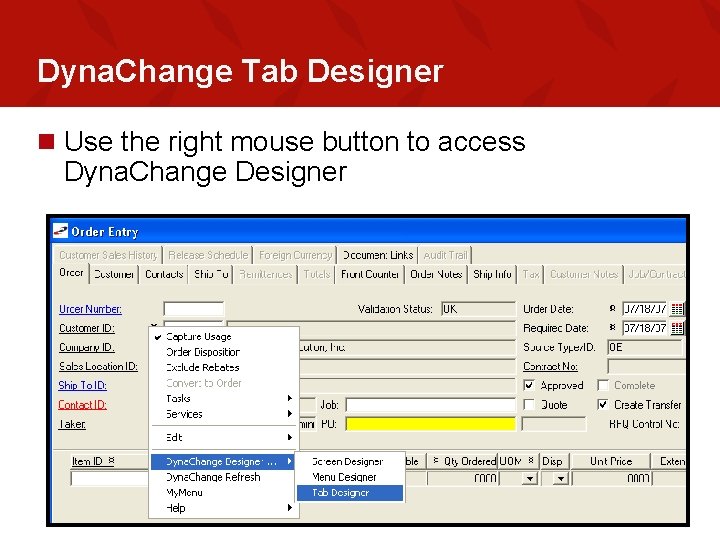Click the Order Date field
Screen dimensions: 720x540
tap(644, 309)
